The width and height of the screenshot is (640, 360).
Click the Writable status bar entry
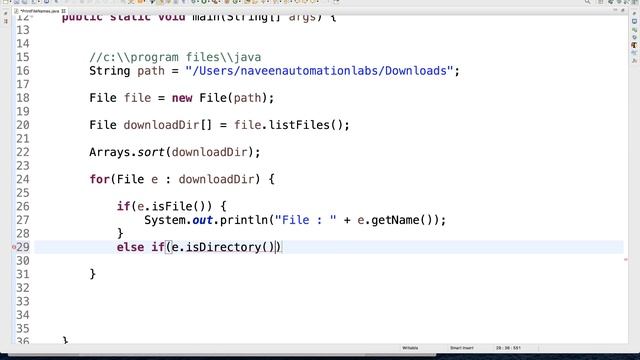[410, 348]
